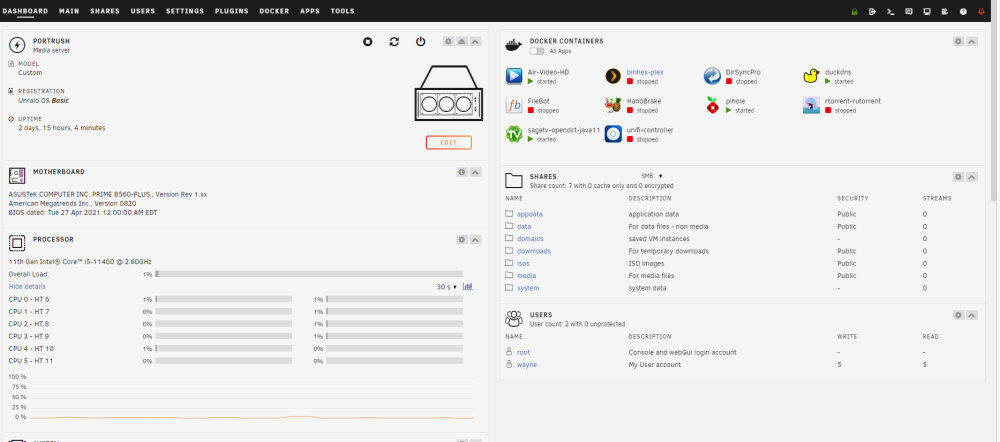The height and width of the screenshot is (442, 1000).
Task: Open the wayne user link
Action: [x=527, y=365]
